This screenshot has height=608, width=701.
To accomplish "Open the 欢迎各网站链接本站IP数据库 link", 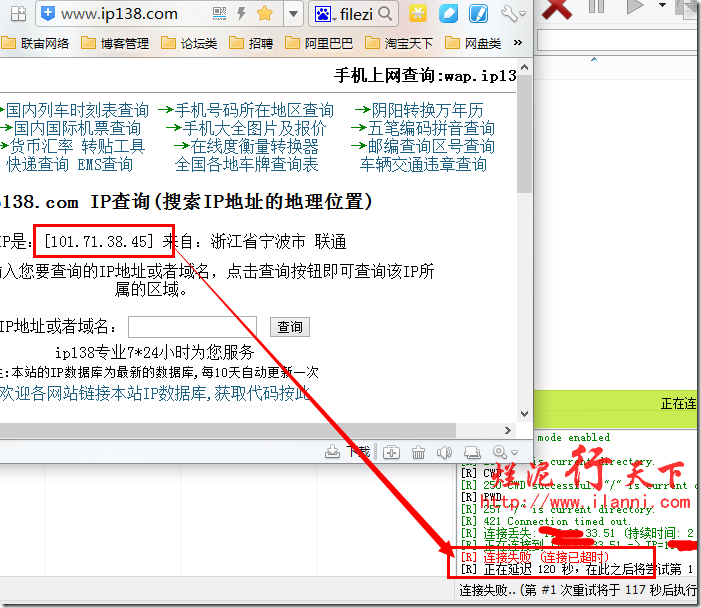I will 154,393.
